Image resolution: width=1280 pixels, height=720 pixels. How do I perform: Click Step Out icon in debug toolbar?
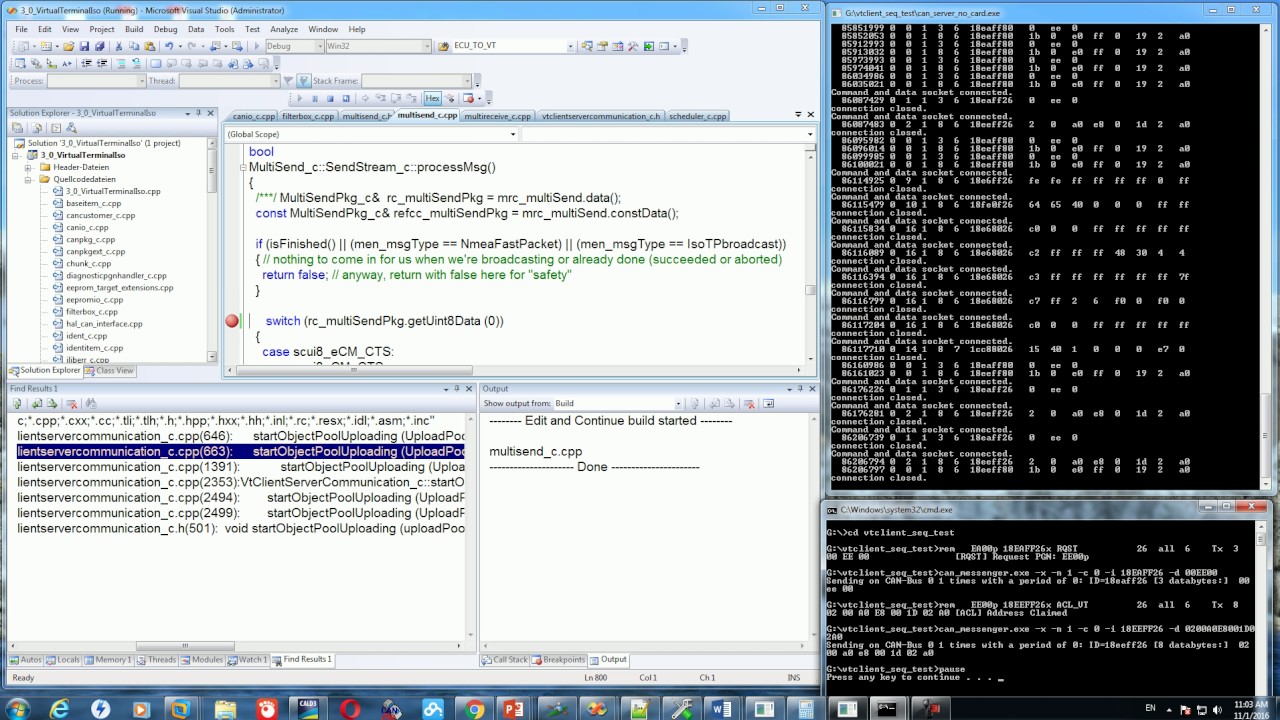(x=411, y=98)
